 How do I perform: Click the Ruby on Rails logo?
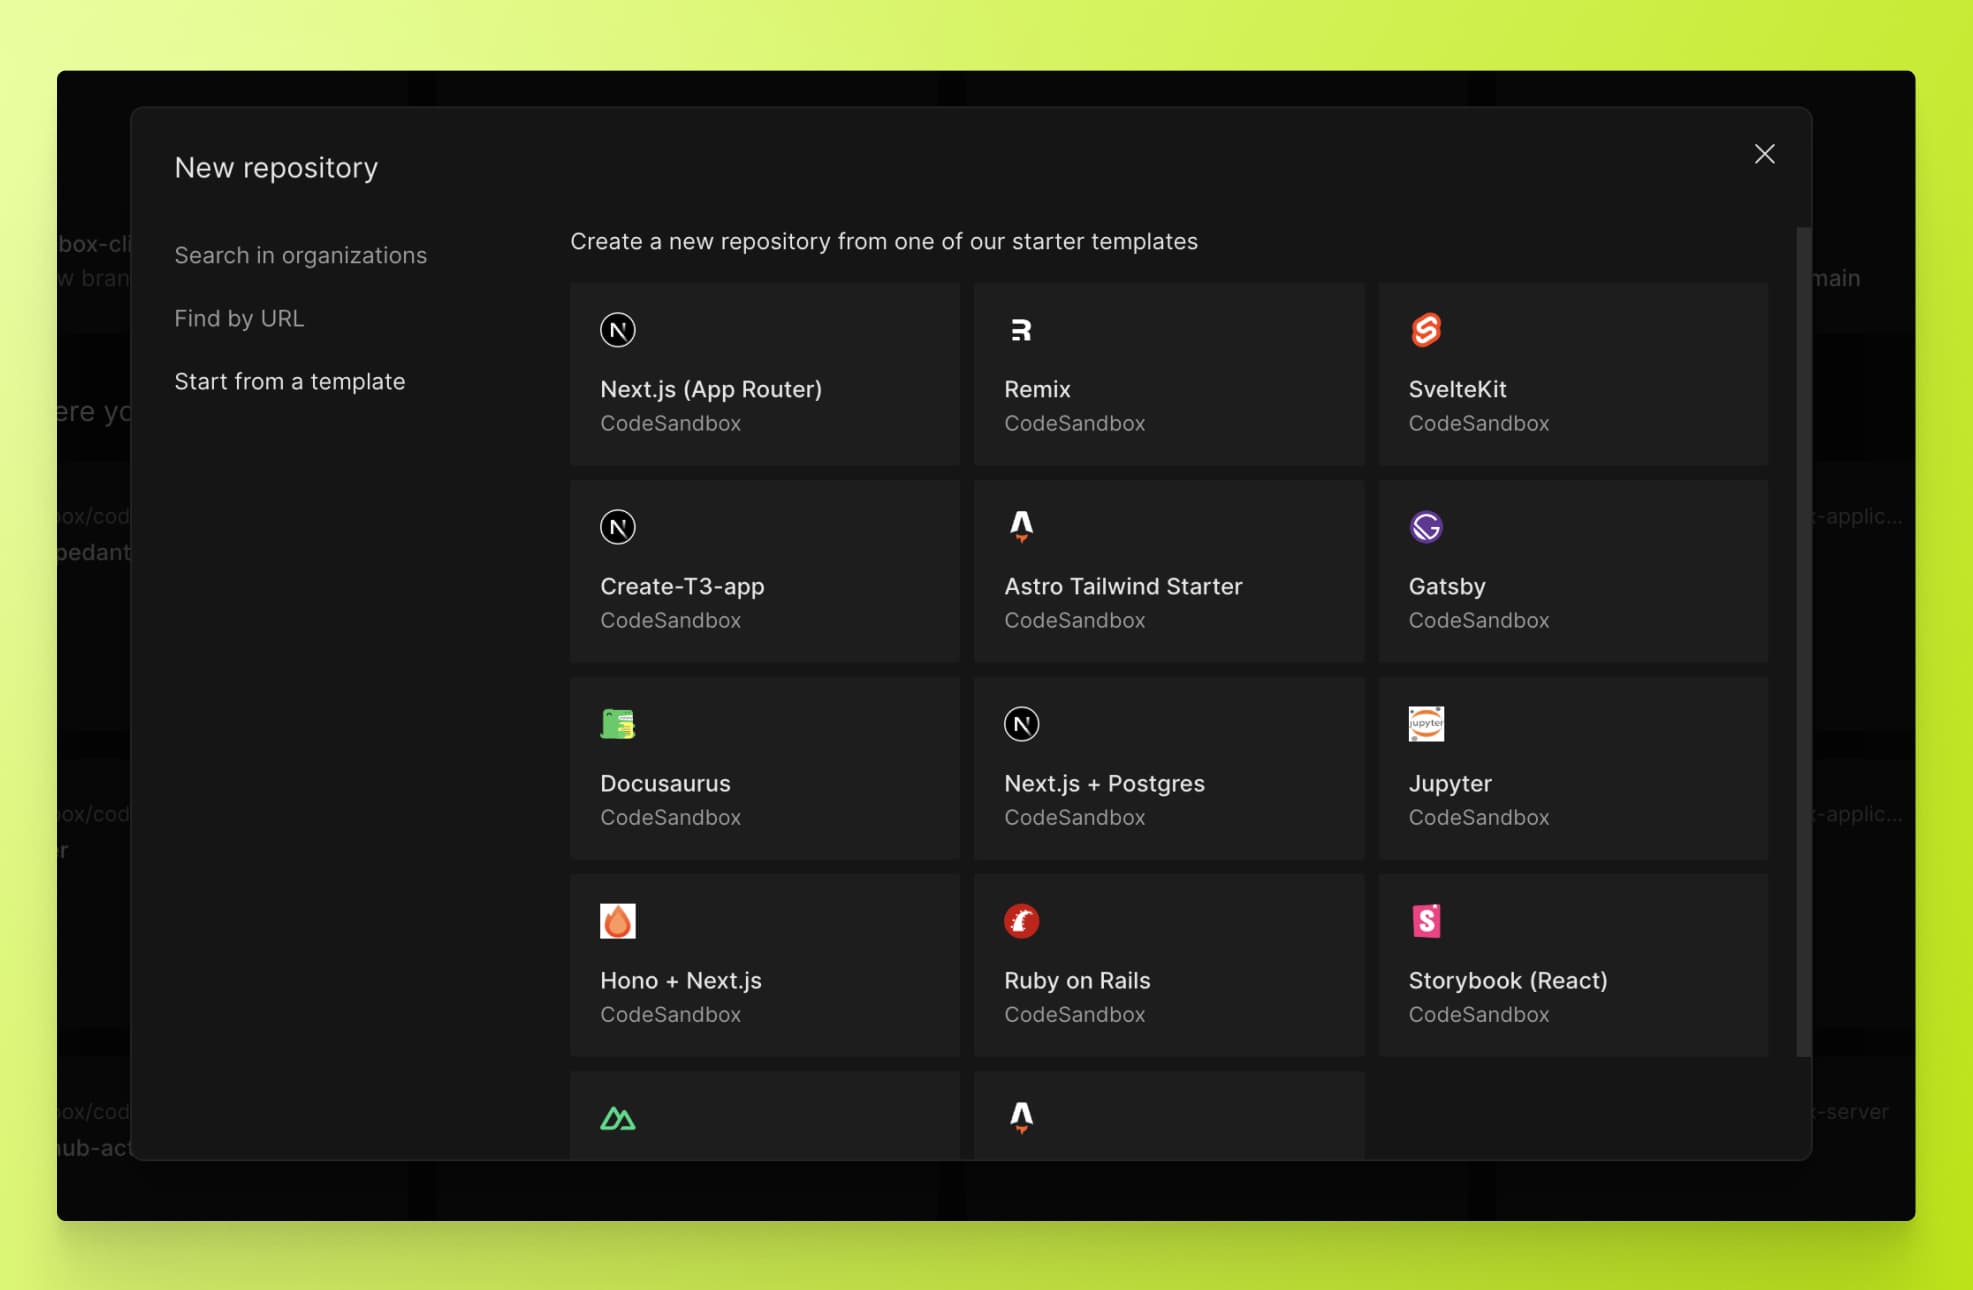(1022, 920)
